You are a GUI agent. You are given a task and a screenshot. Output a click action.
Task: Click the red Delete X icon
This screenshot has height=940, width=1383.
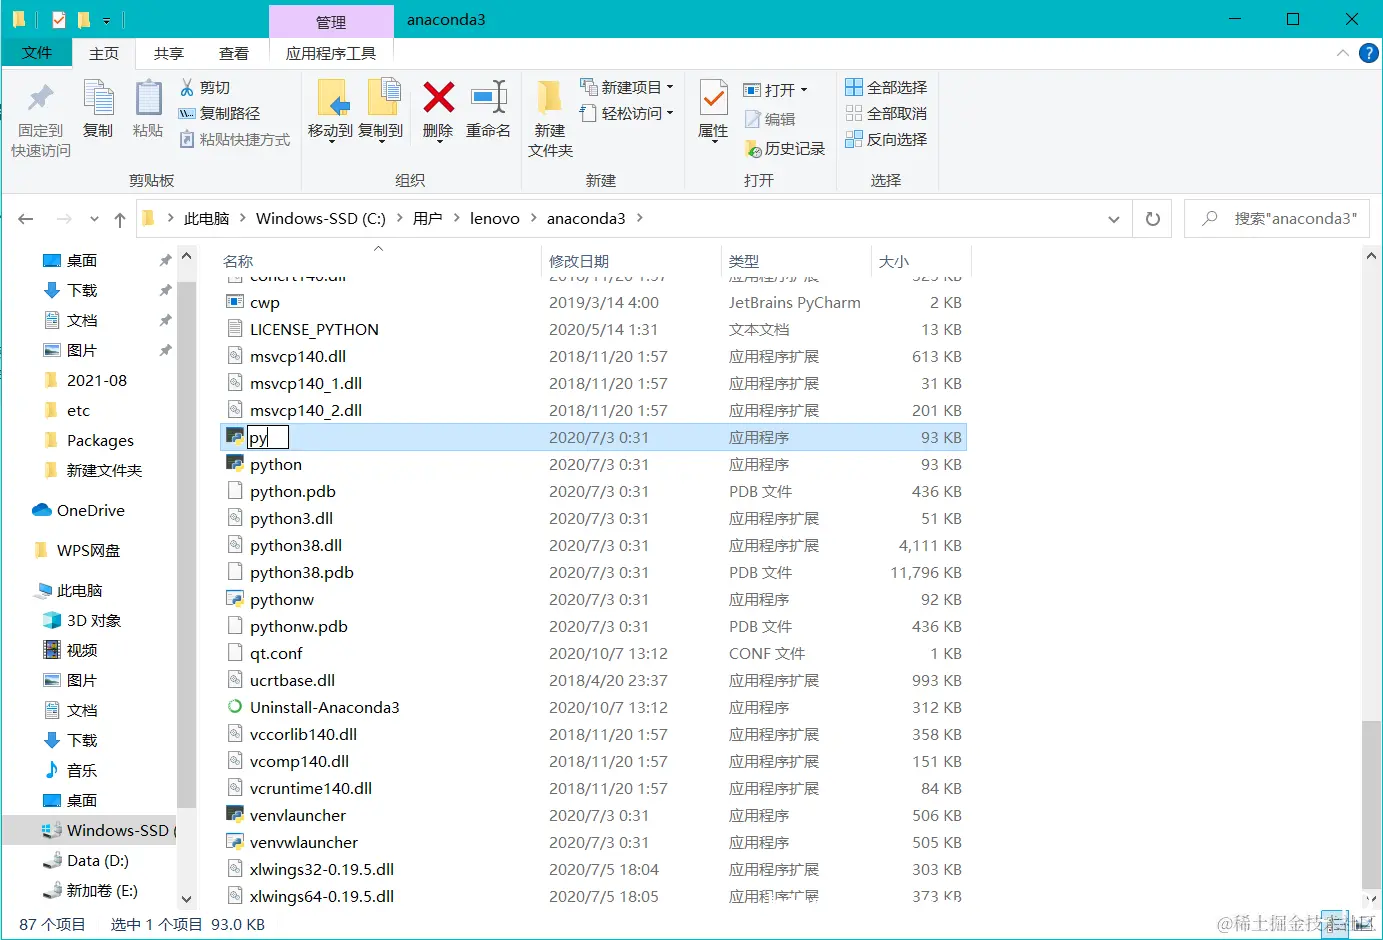click(x=438, y=97)
